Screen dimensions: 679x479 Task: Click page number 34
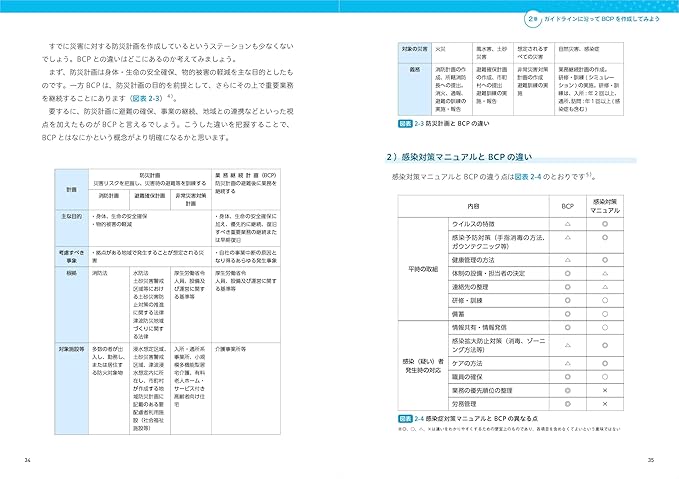pyautogui.click(x=27, y=460)
